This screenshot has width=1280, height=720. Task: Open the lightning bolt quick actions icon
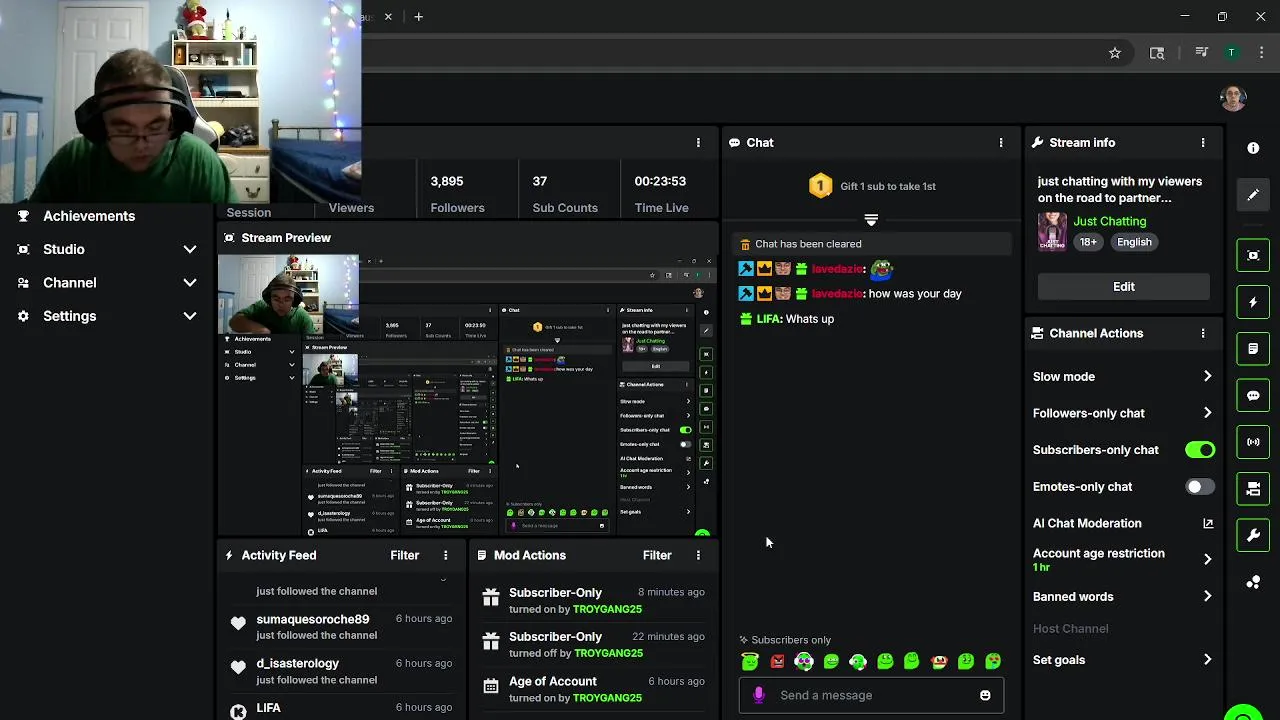click(1253, 302)
